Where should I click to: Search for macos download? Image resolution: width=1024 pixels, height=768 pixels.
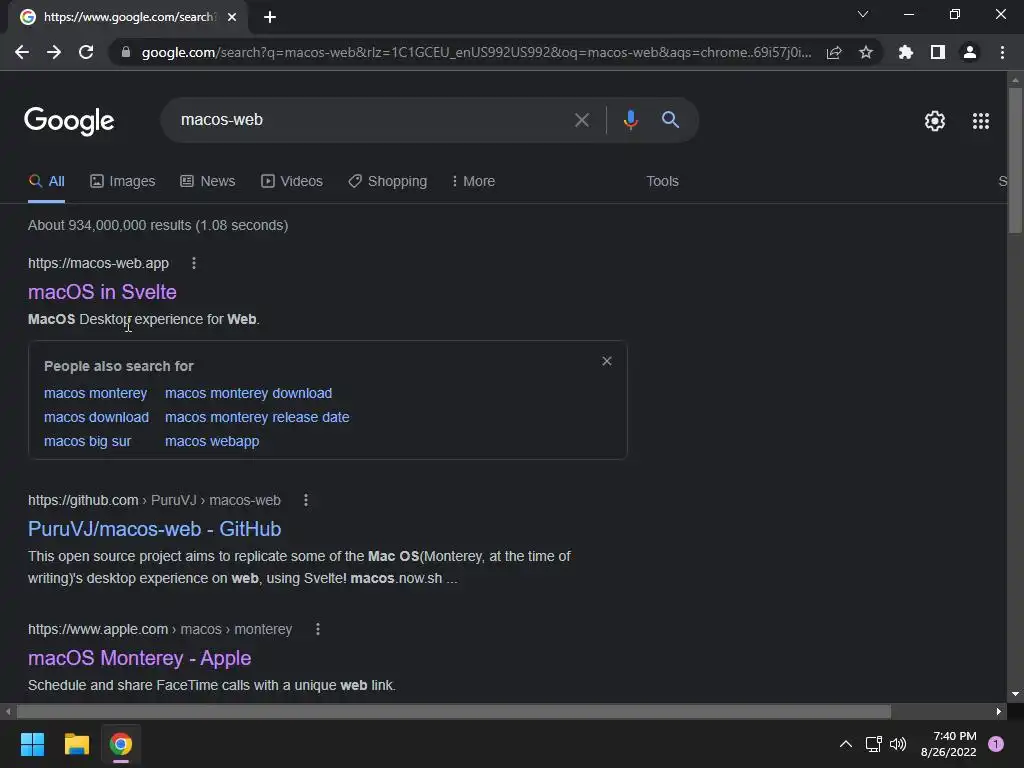[96, 417]
